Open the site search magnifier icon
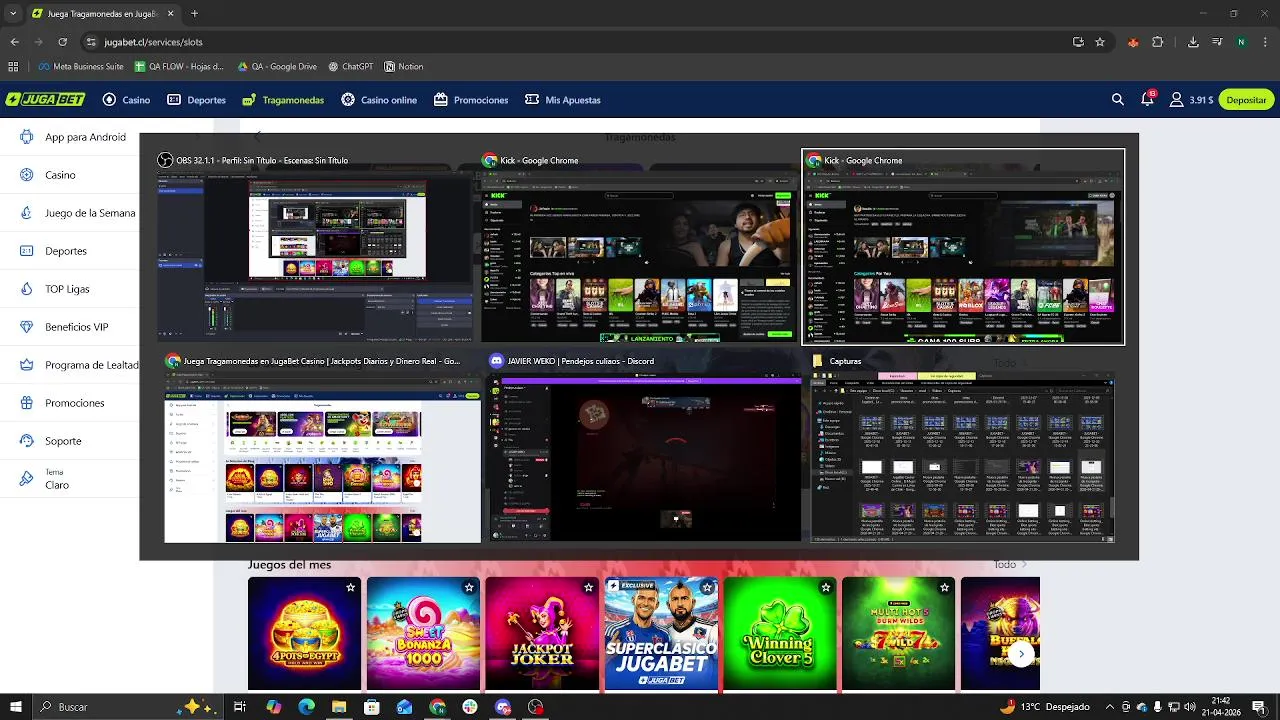 click(1118, 100)
